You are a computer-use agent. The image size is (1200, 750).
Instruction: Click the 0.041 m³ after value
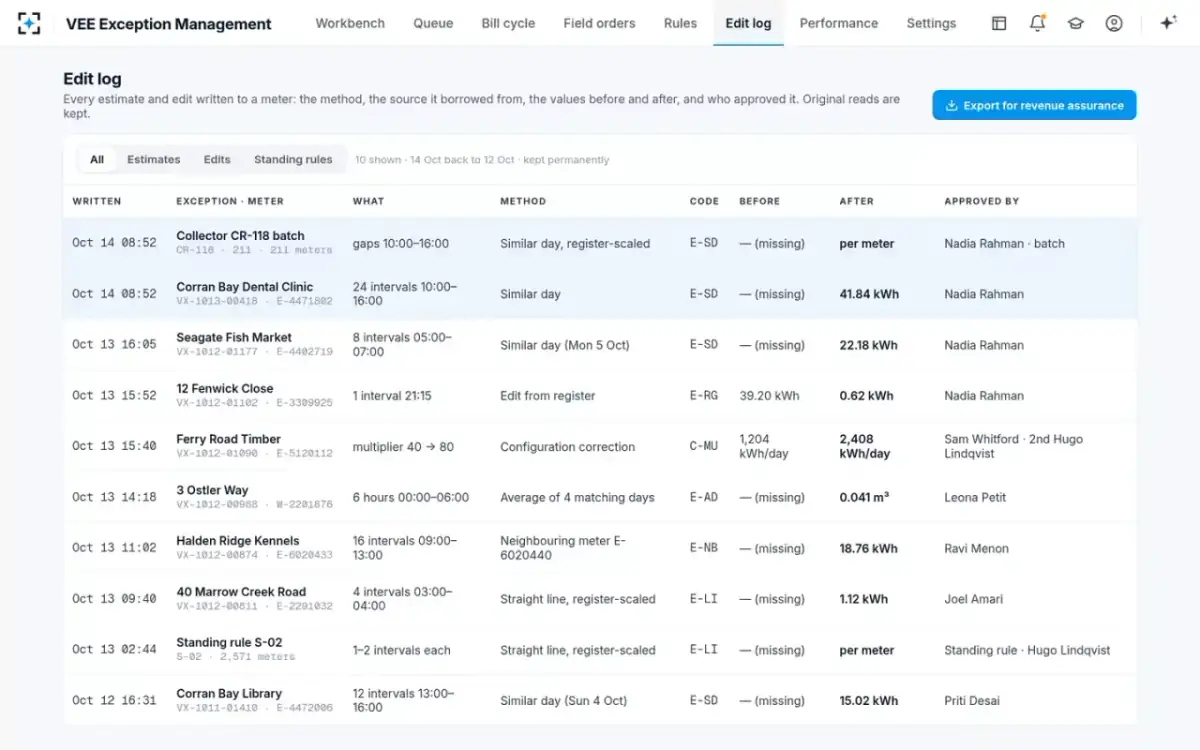864,497
